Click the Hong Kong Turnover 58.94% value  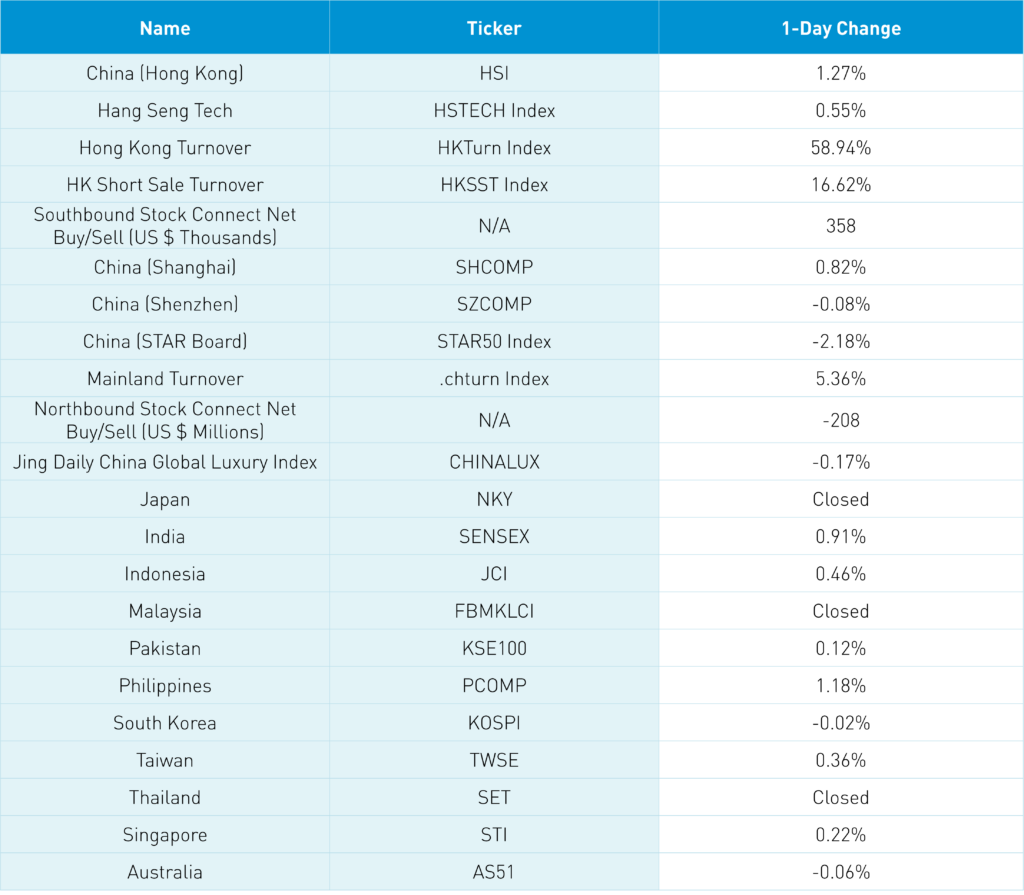(x=841, y=148)
